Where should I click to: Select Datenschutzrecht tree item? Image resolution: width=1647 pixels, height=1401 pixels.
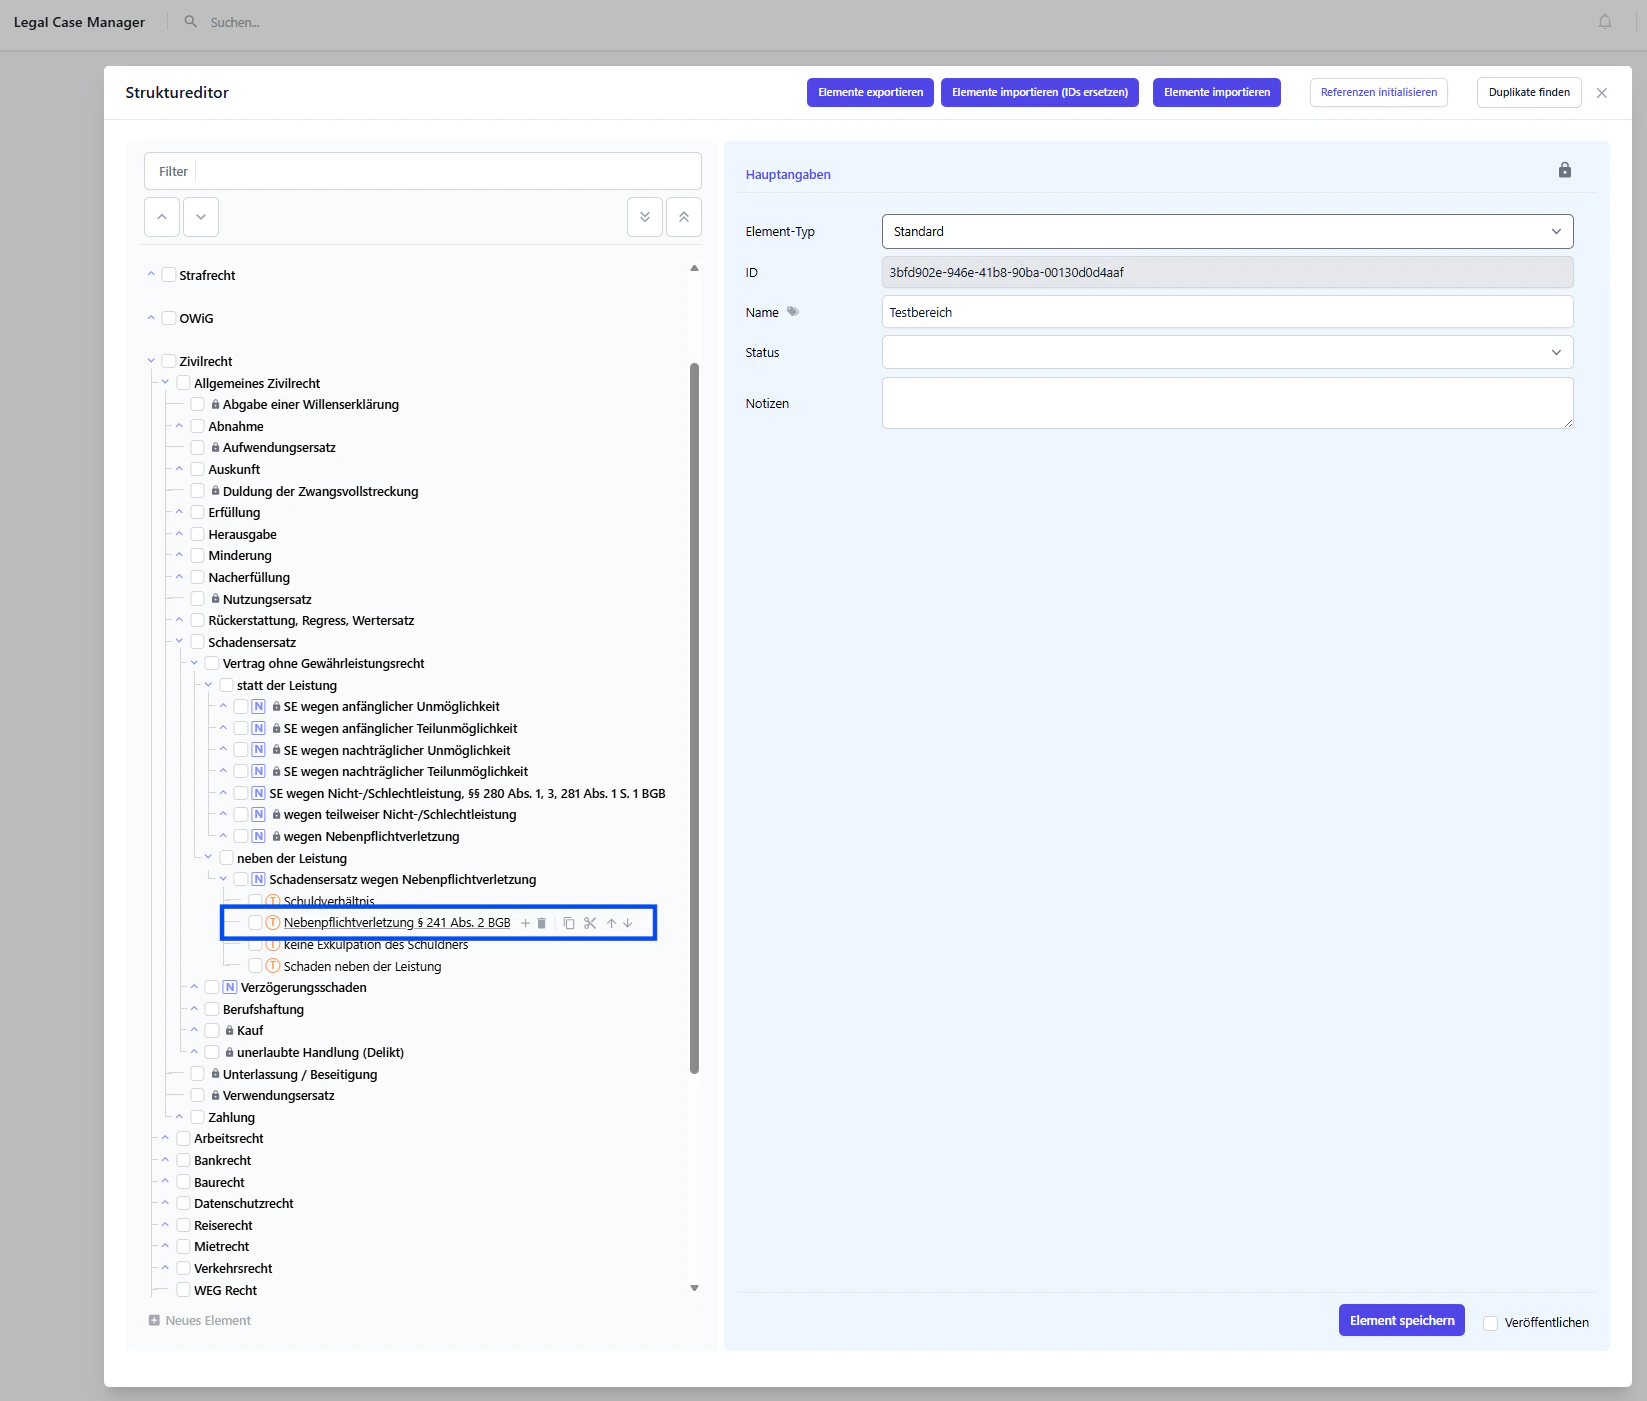pyautogui.click(x=244, y=1204)
